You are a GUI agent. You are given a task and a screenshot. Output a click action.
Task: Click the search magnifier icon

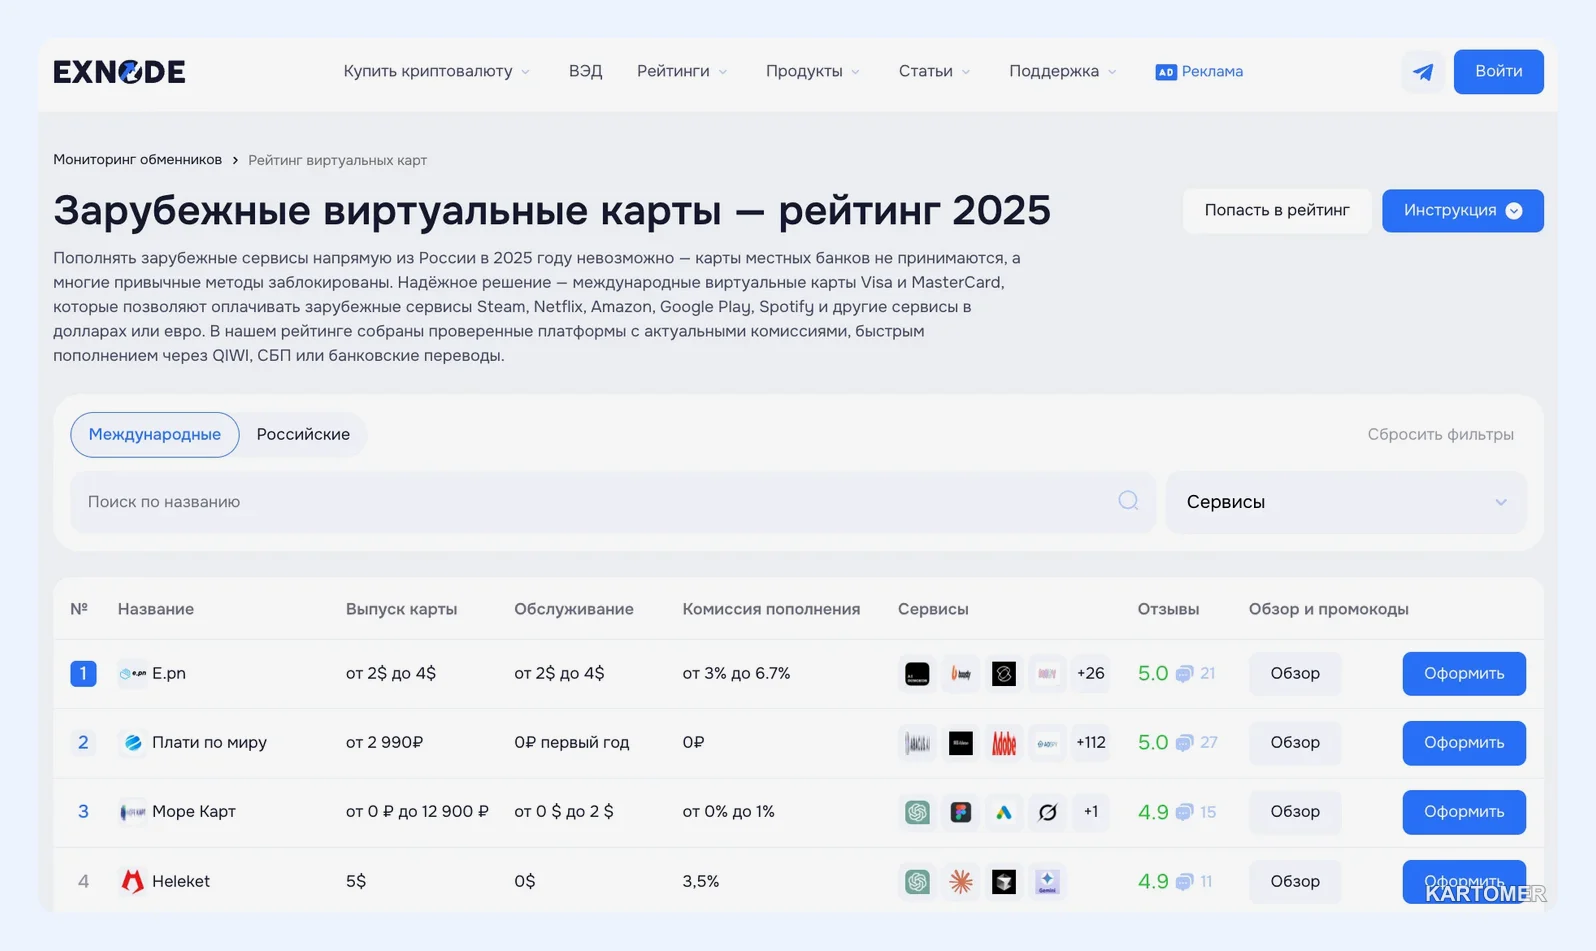click(x=1128, y=501)
